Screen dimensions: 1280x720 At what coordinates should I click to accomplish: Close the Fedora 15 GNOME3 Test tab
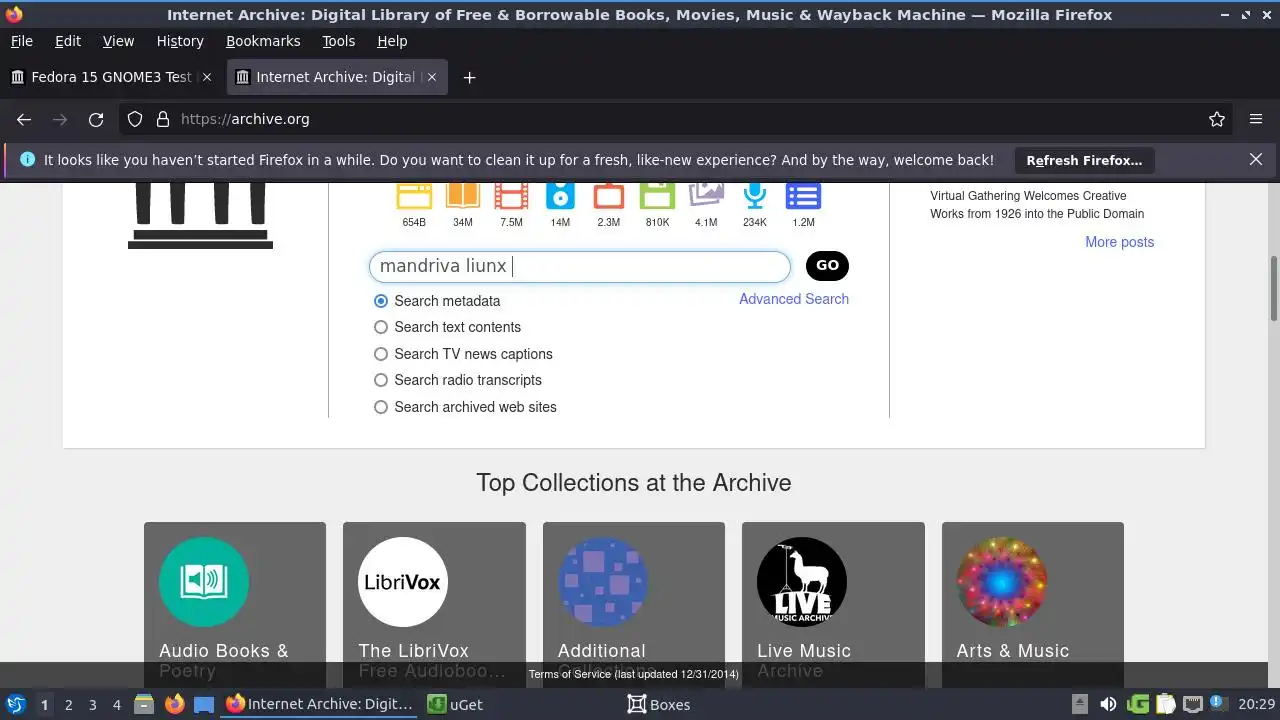tap(207, 77)
